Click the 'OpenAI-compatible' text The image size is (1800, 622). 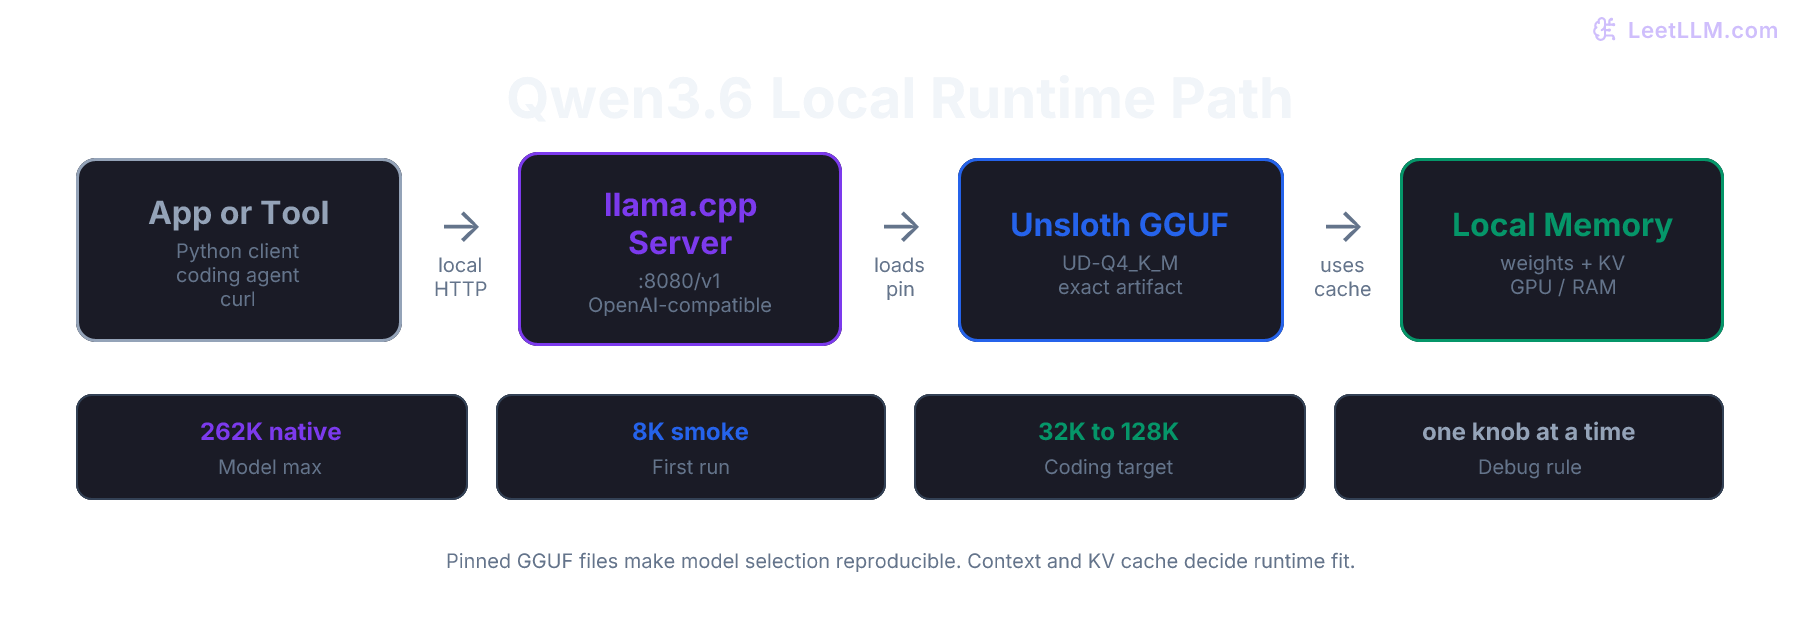click(x=680, y=305)
